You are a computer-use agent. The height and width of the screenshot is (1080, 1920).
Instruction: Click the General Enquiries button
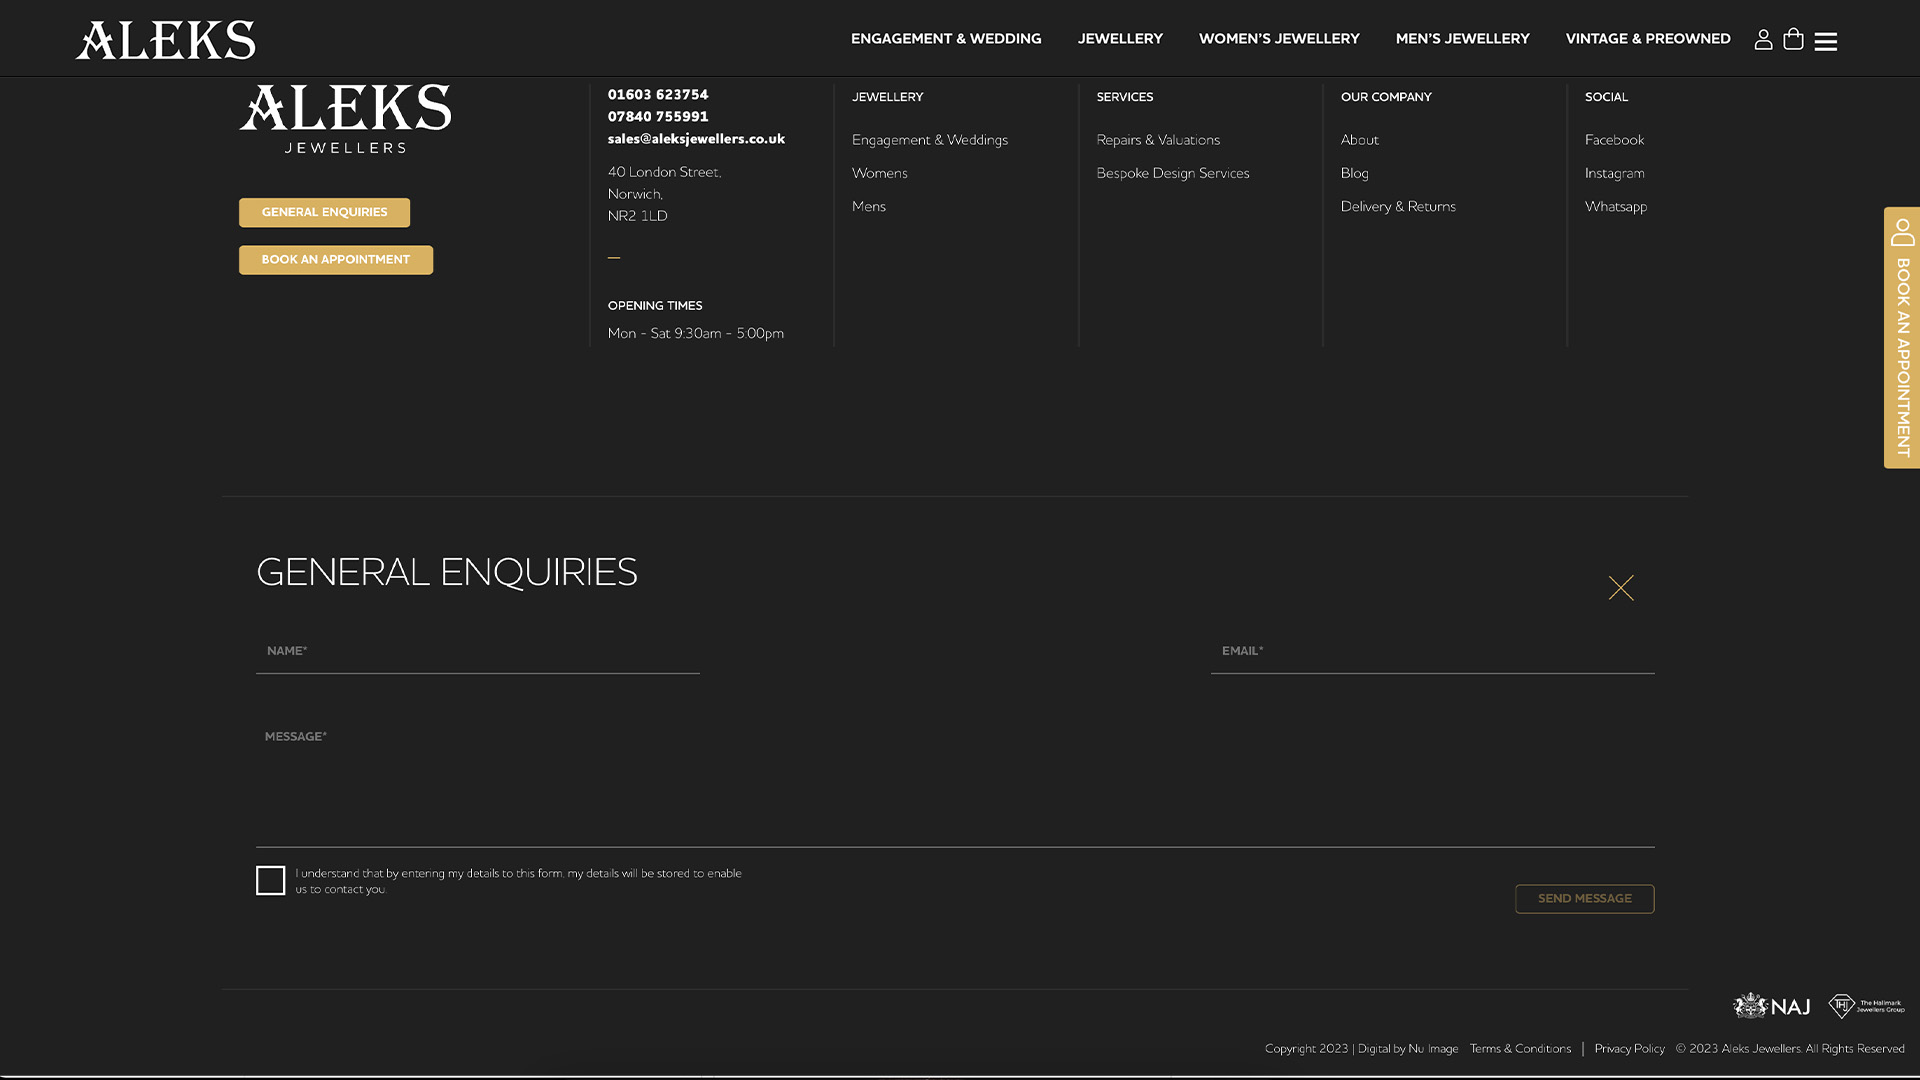click(x=324, y=212)
